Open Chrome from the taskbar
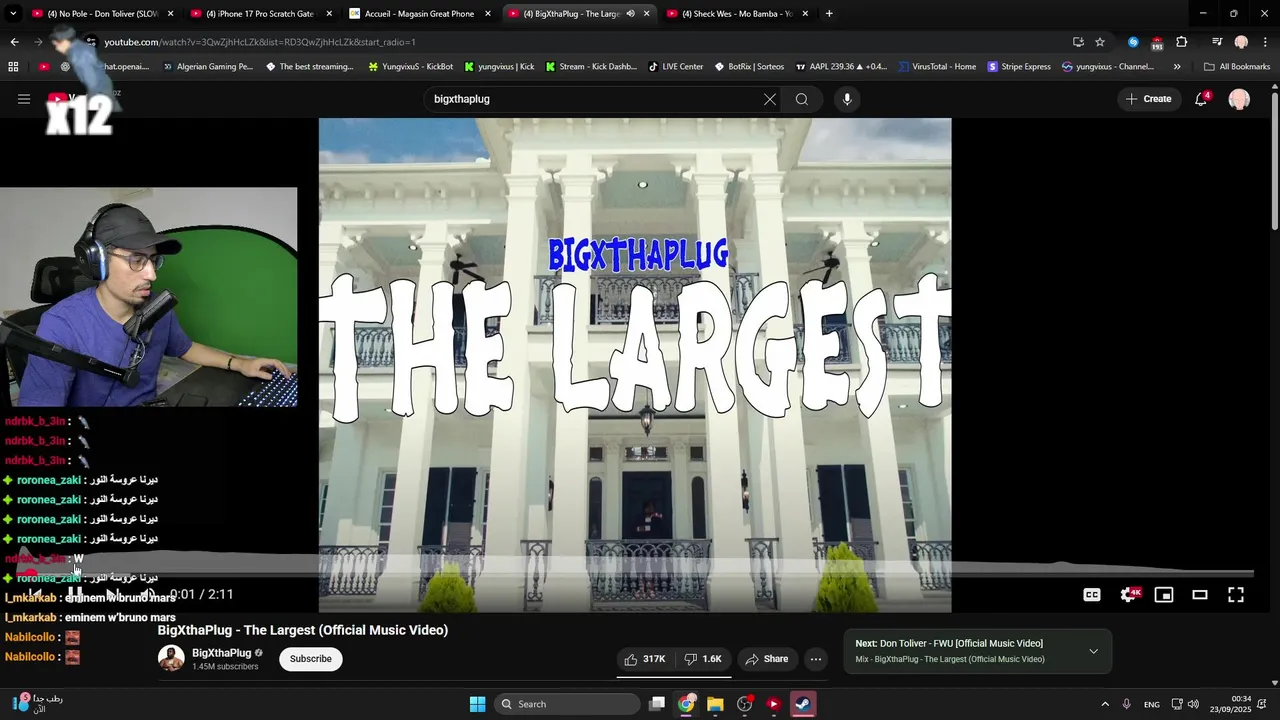This screenshot has width=1280, height=720. pos(686,704)
